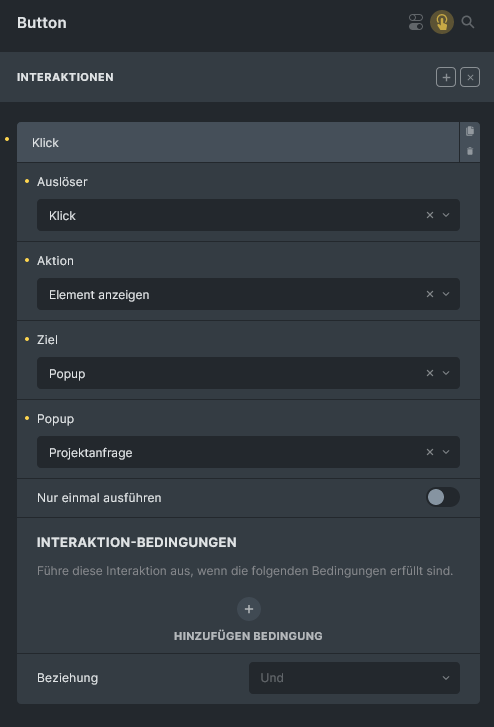Click the Hinzufügen Bedingung label
The image size is (494, 727).
pos(248,636)
